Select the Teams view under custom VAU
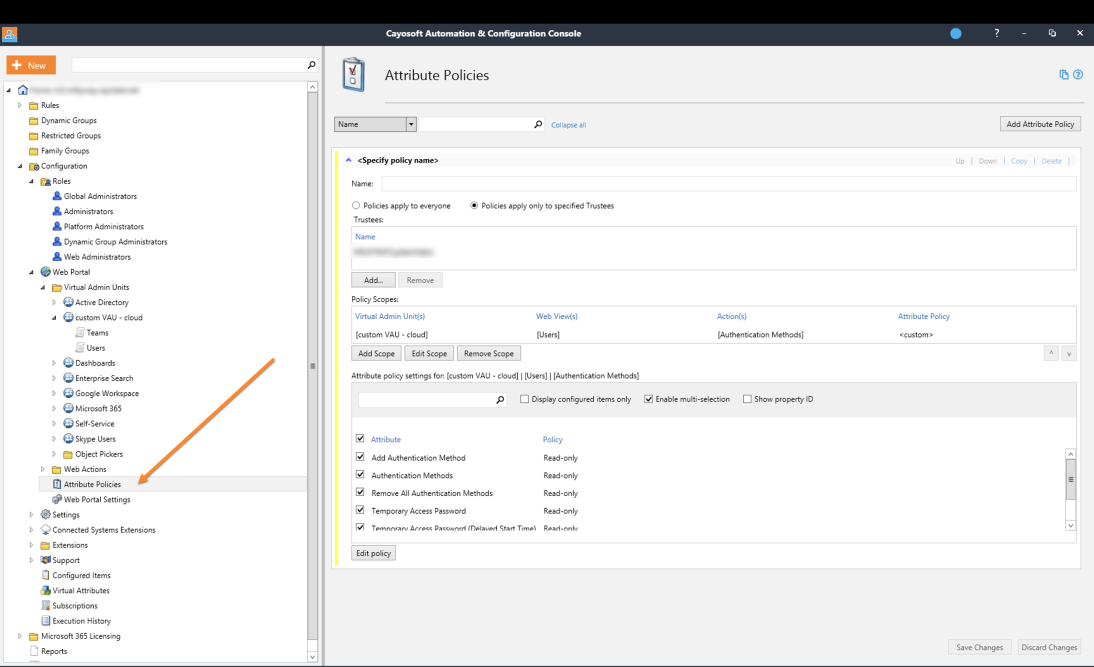 pos(97,333)
